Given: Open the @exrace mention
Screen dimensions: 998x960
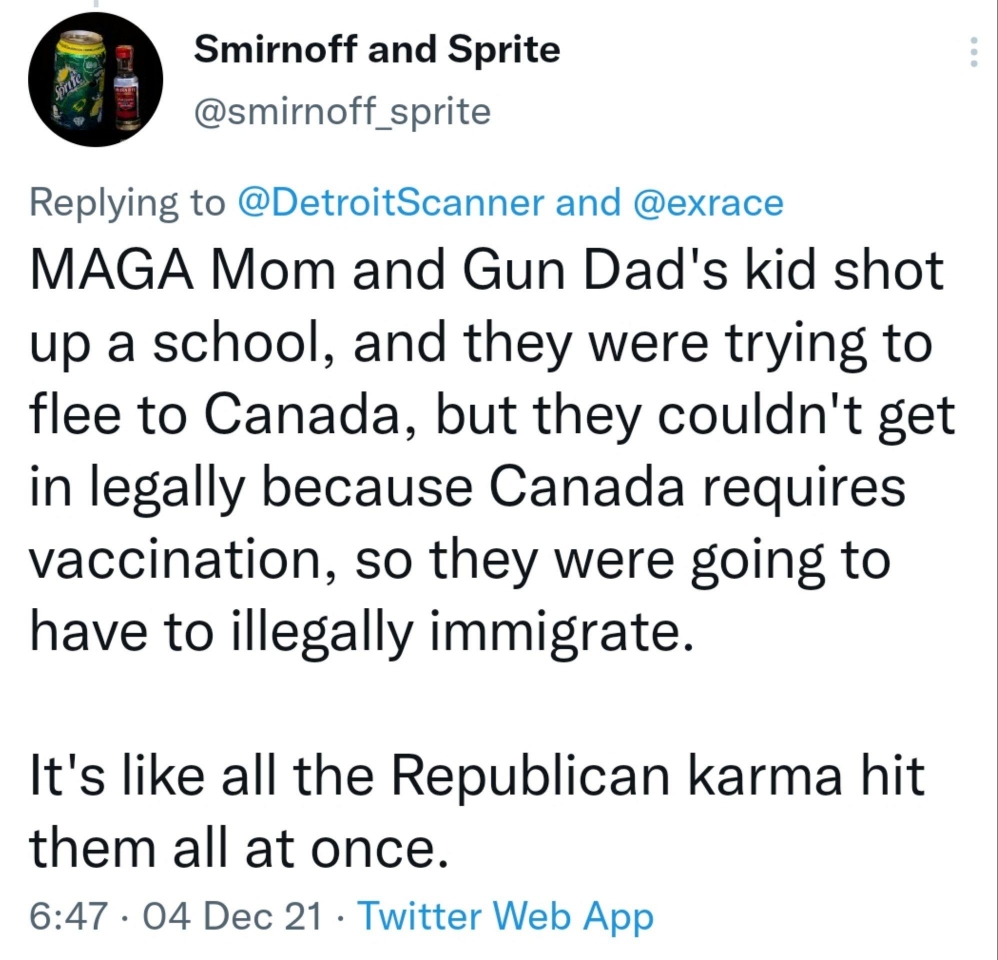Looking at the screenshot, I should tap(708, 202).
